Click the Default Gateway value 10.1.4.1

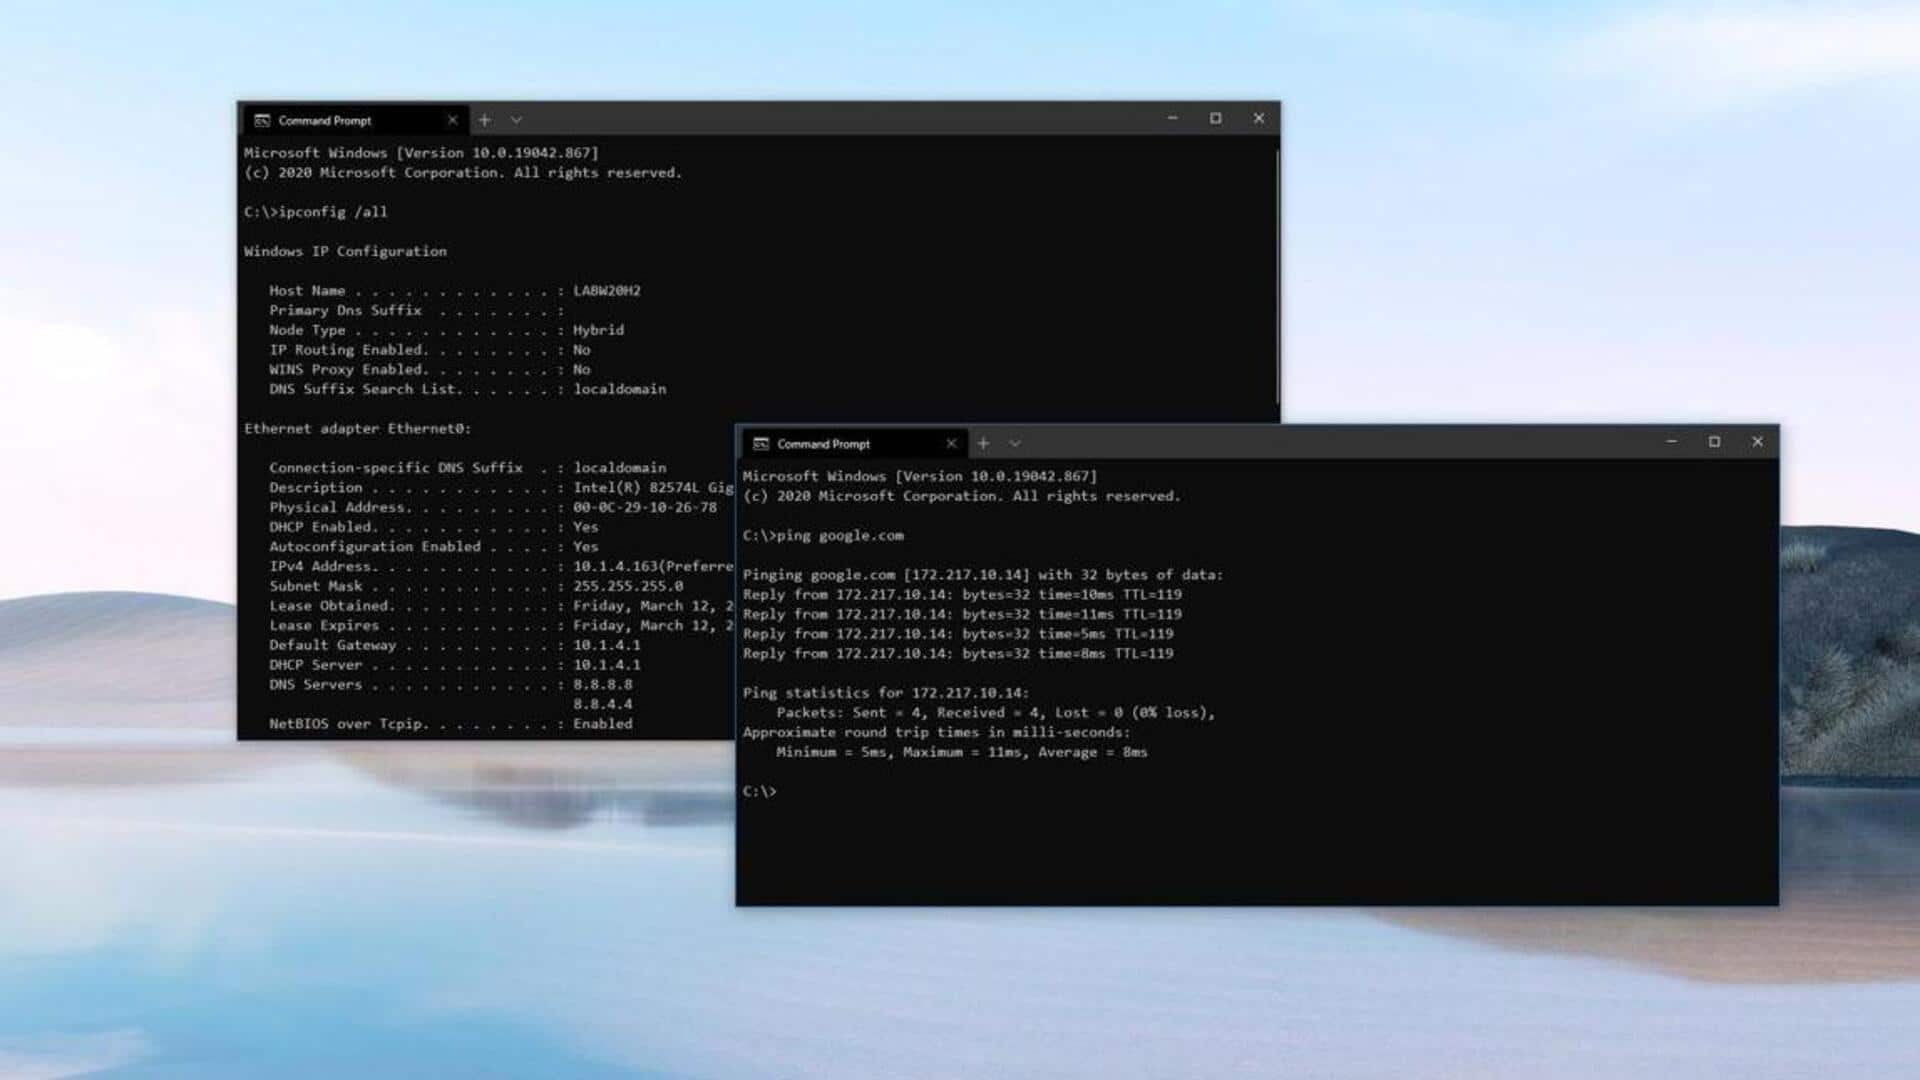pyautogui.click(x=607, y=645)
